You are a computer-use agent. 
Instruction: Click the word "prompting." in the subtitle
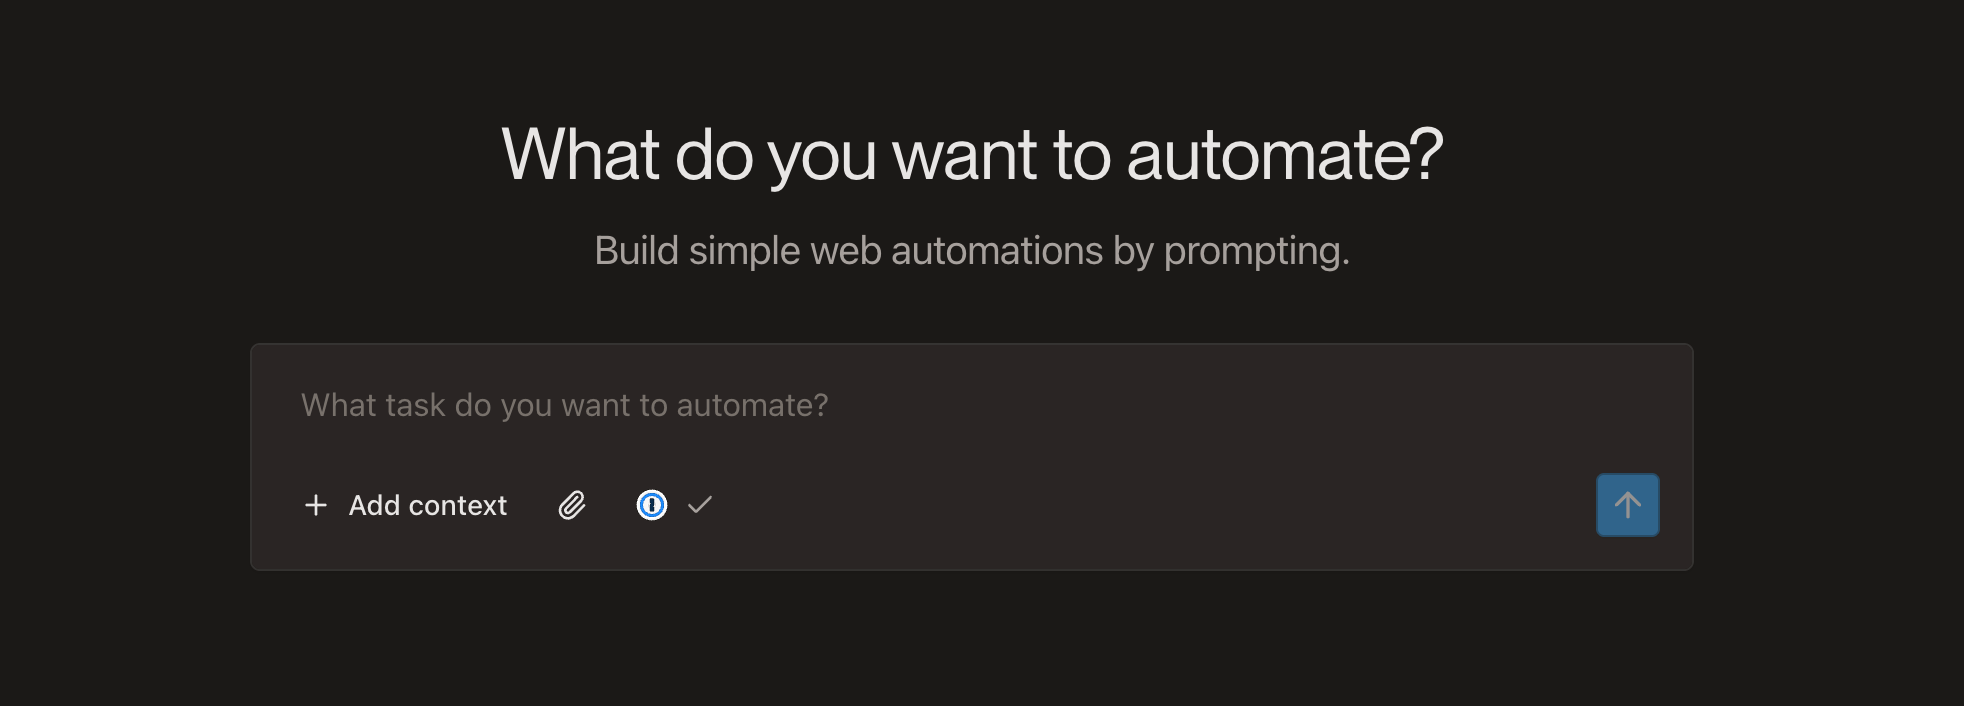1256,251
